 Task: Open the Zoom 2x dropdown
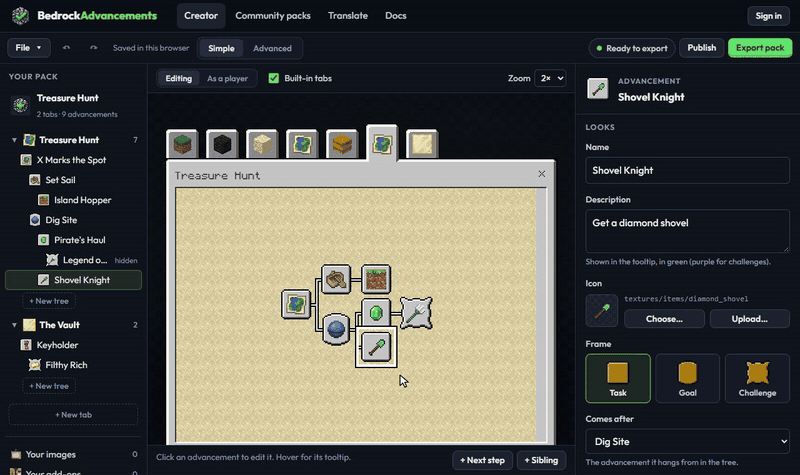[550, 78]
